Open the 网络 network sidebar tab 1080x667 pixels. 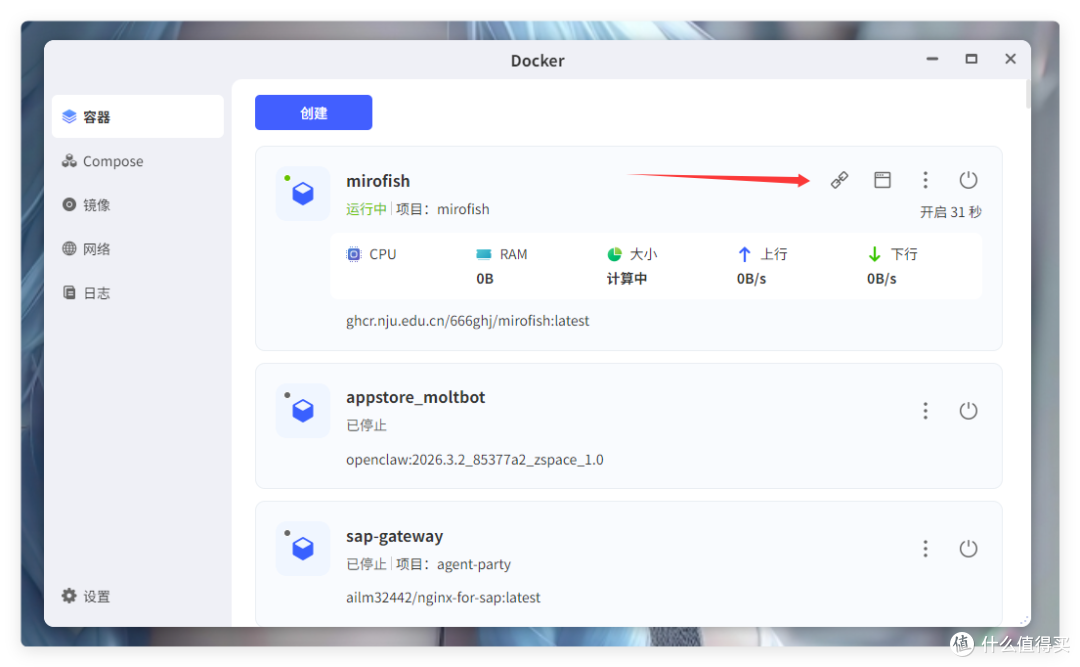[138, 249]
